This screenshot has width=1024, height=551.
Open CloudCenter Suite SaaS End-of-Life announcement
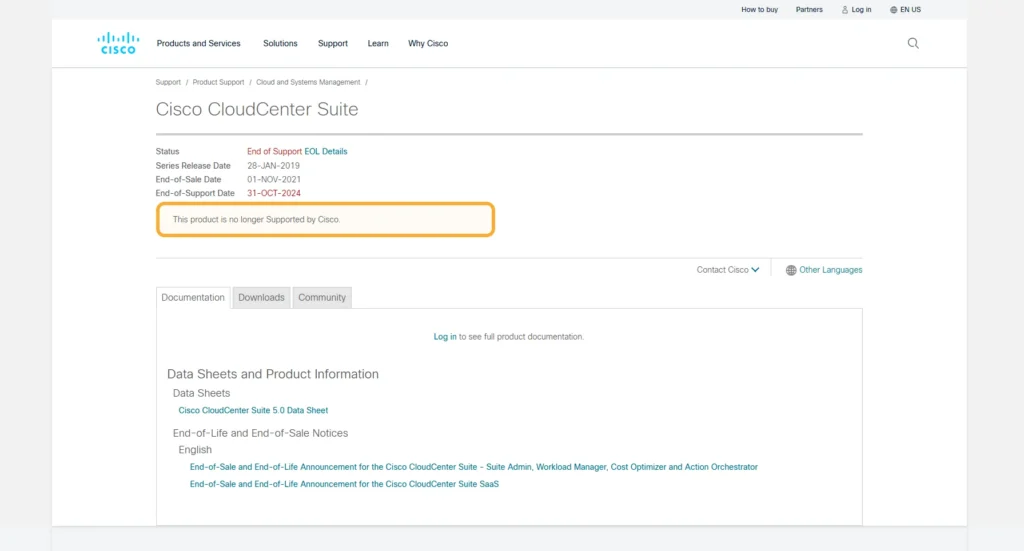tap(344, 484)
